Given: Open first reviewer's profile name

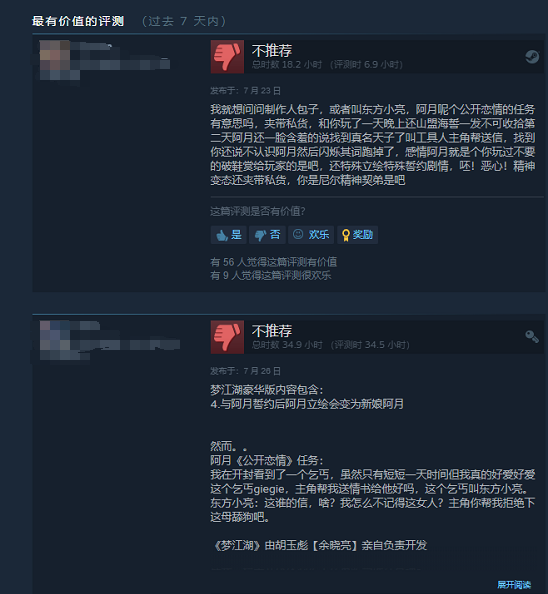Looking at the screenshot, I should tap(91, 47).
